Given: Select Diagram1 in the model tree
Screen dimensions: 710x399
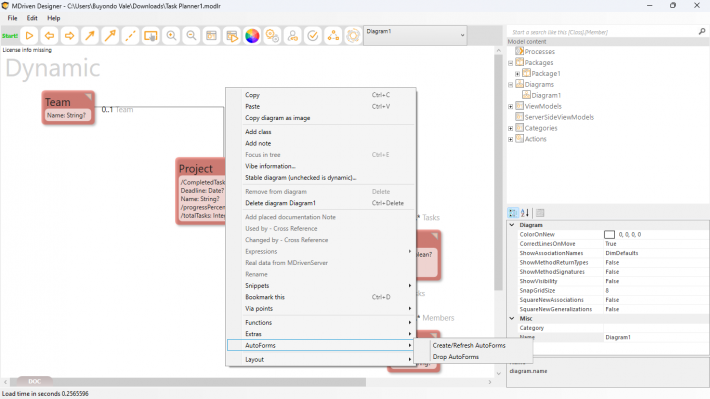Looking at the screenshot, I should tap(546, 96).
